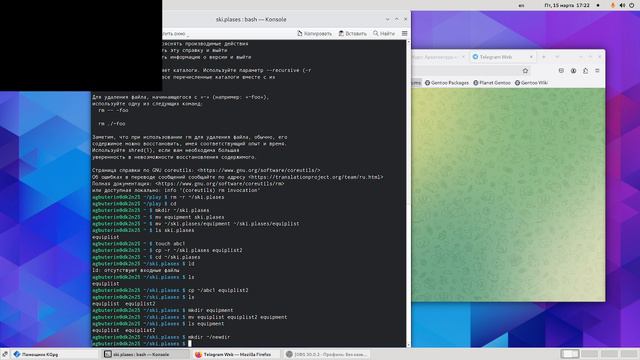Switch to the second virtual desktop pager
Image resolution: width=640 pixels, height=360 pixels.
589,354
